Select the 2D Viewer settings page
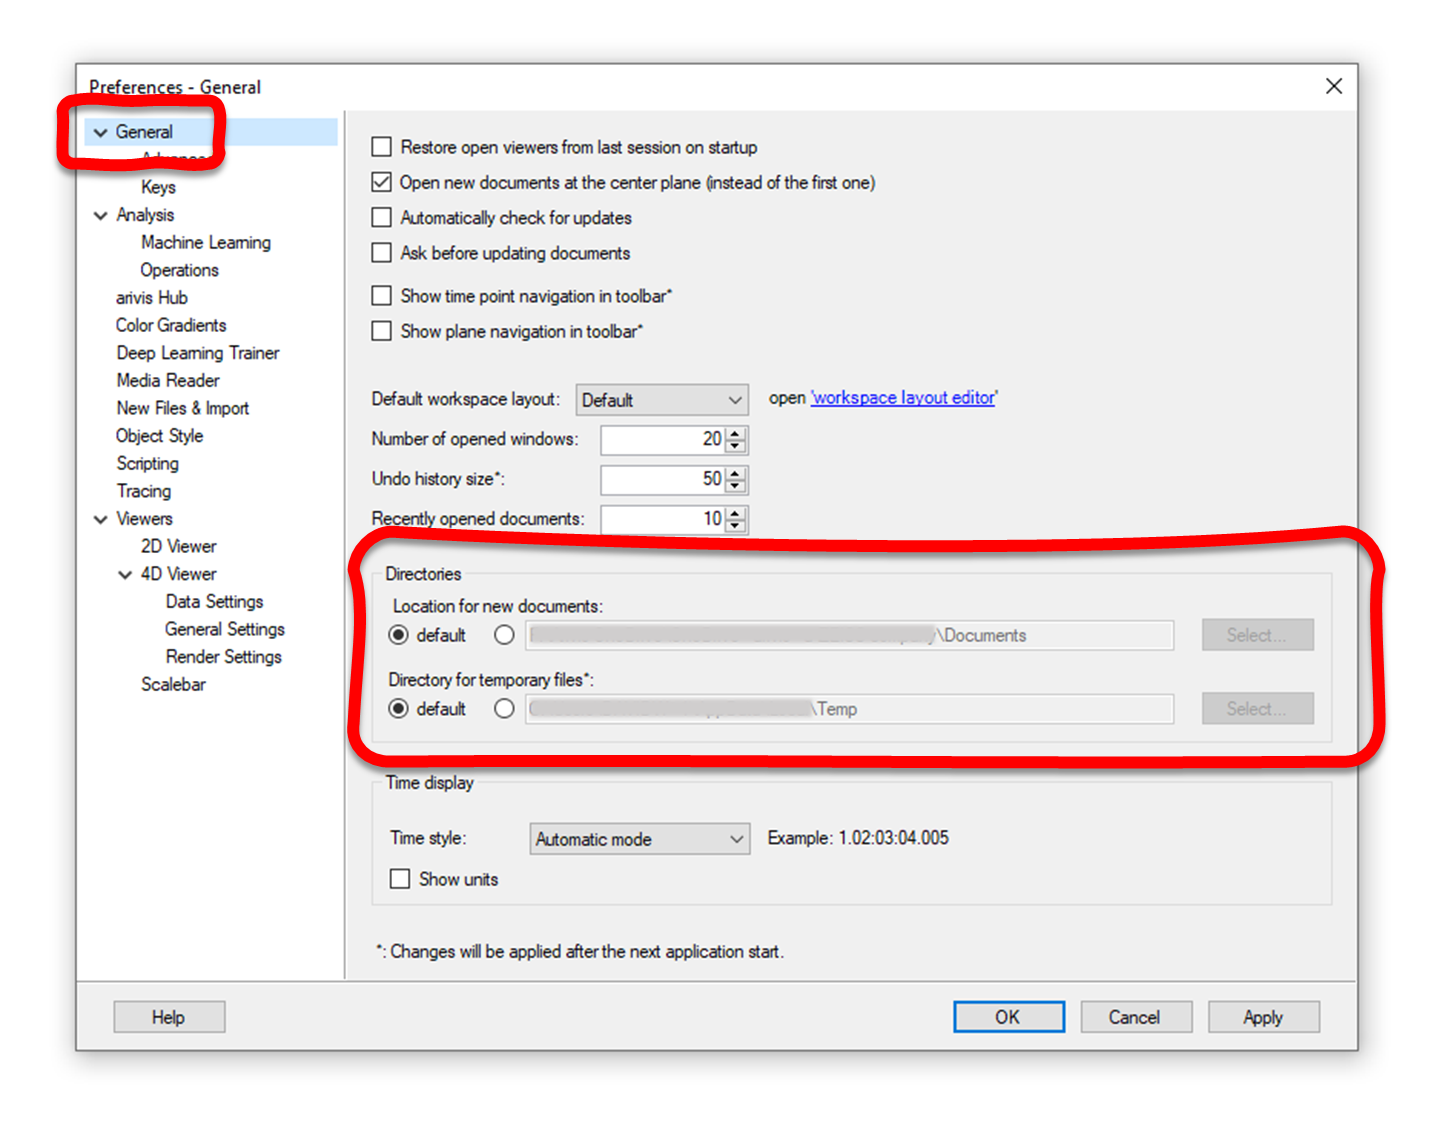Image resolution: width=1434 pixels, height=1125 pixels. click(x=178, y=546)
